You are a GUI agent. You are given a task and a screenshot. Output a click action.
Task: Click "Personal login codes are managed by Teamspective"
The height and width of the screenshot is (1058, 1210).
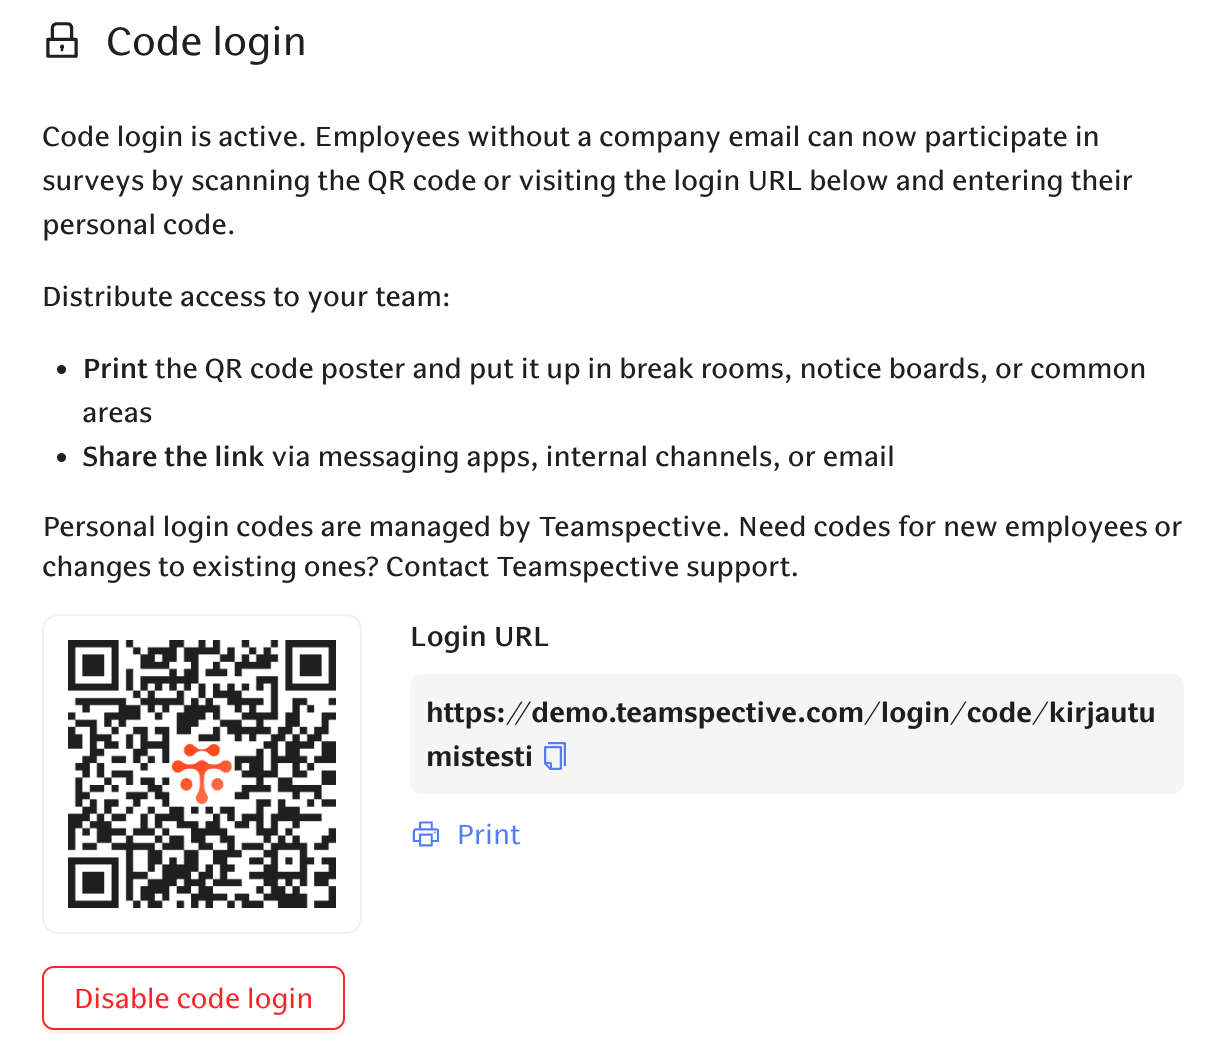click(384, 527)
